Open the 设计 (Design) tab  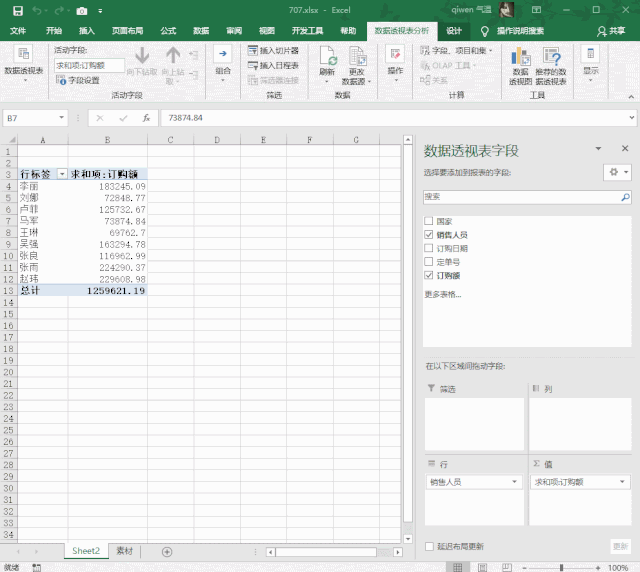tap(453, 31)
